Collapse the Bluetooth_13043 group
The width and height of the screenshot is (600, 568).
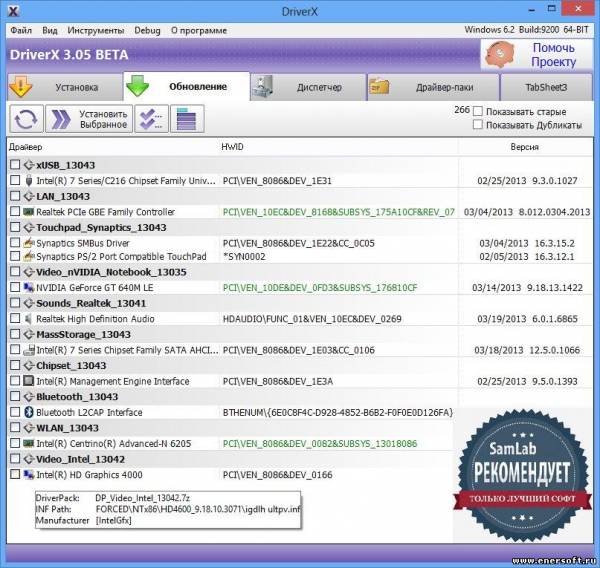coord(28,397)
